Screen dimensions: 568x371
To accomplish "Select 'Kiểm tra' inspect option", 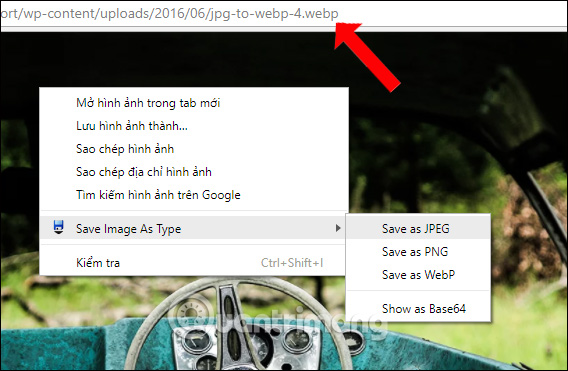I will click(x=194, y=262).
